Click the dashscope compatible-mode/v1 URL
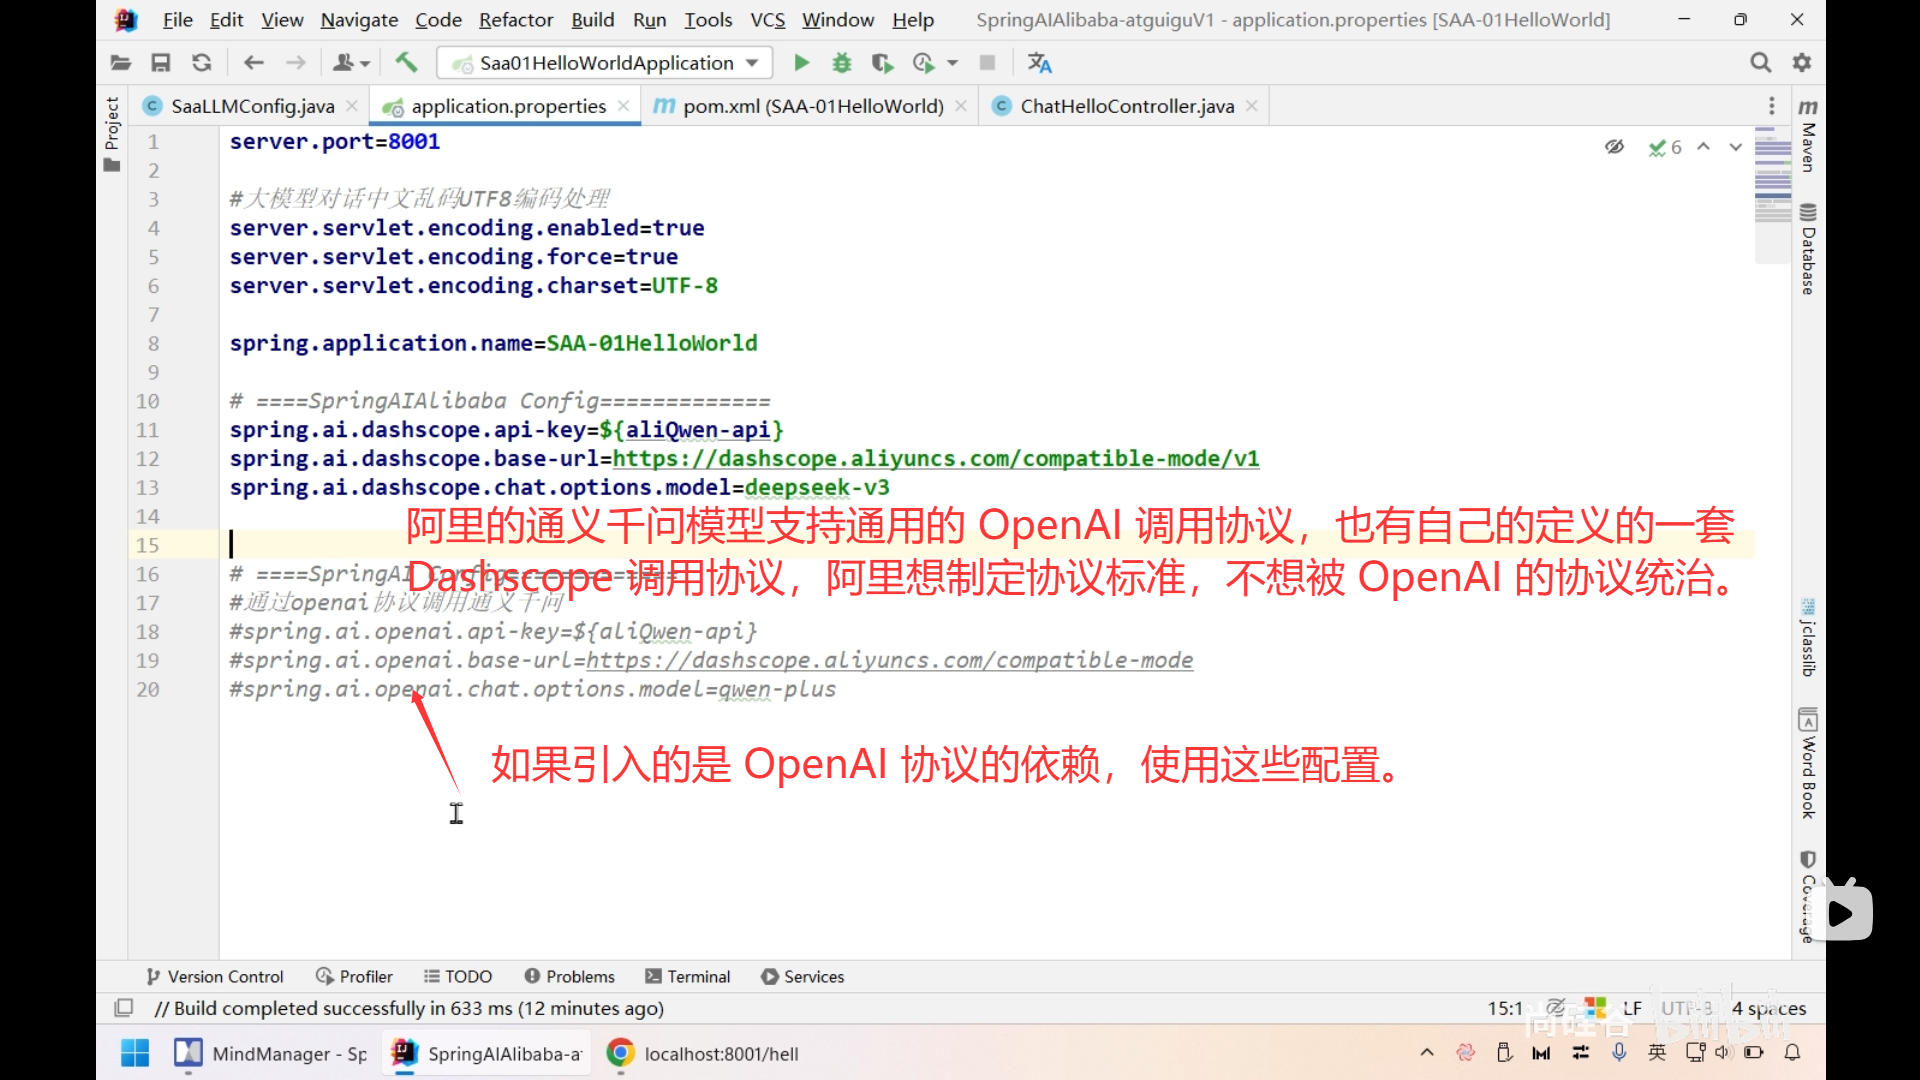 (x=935, y=459)
